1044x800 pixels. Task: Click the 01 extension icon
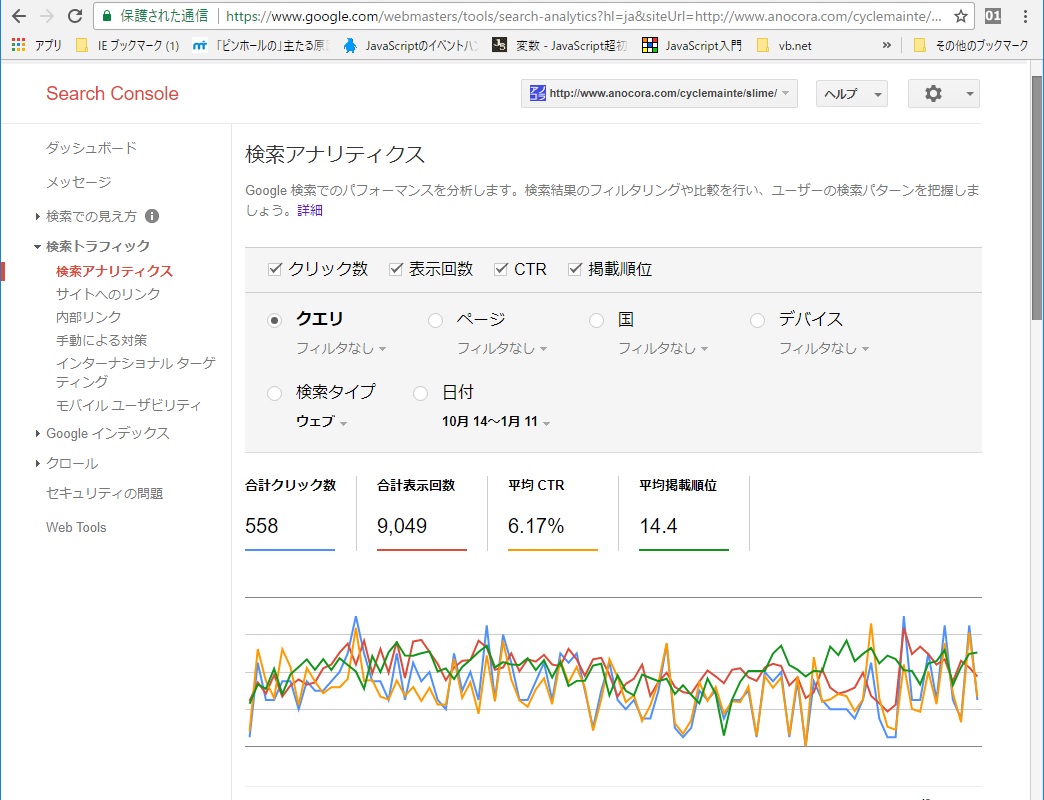pyautogui.click(x=993, y=16)
